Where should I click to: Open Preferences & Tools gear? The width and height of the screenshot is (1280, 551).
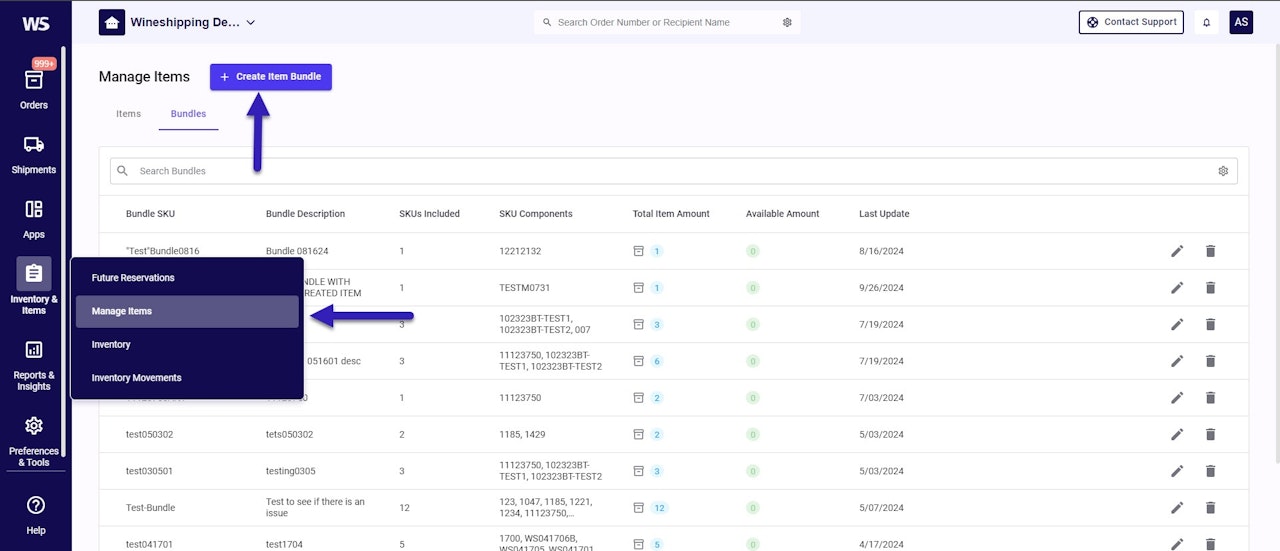coord(33,441)
